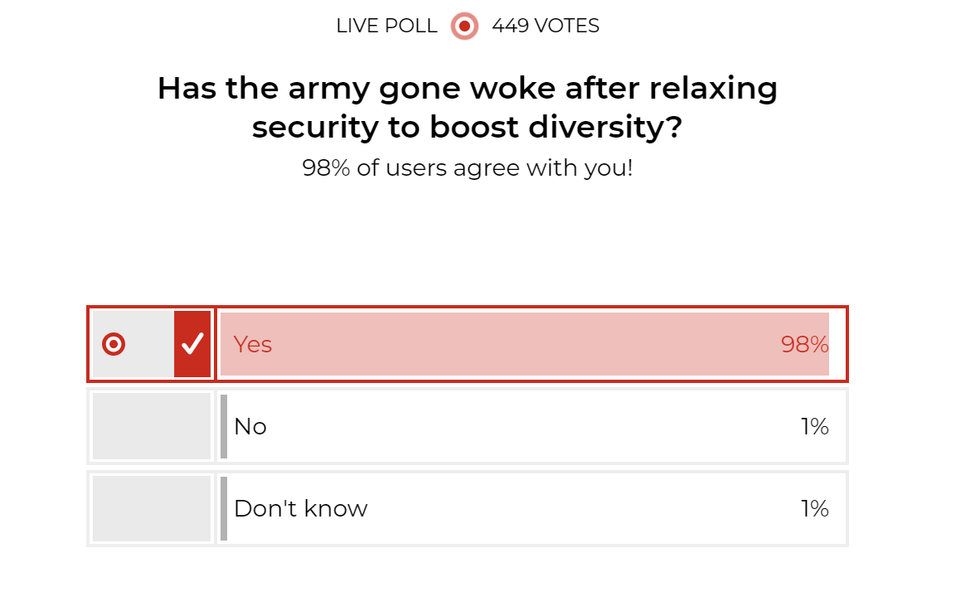The image size is (980, 611).
Task: Vote "No" by clicking its label
Action: coord(250,427)
